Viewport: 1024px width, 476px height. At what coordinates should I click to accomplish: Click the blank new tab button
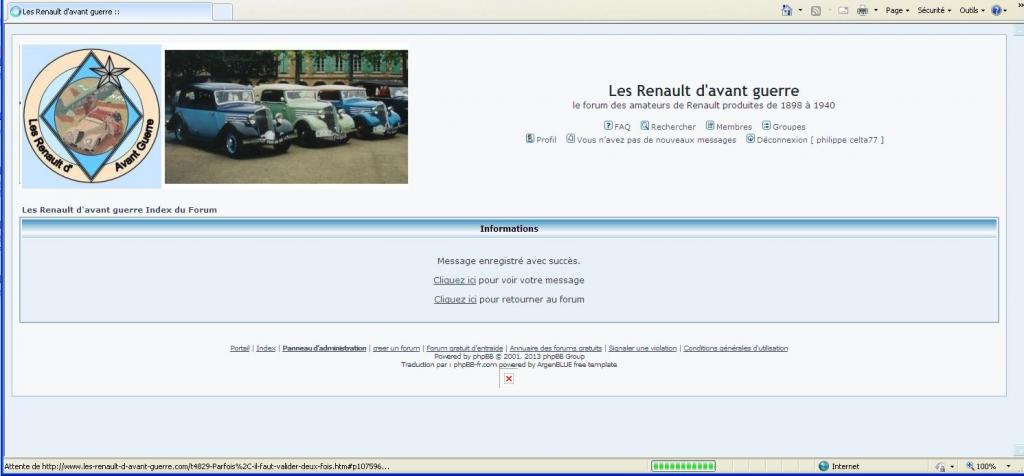click(x=223, y=12)
